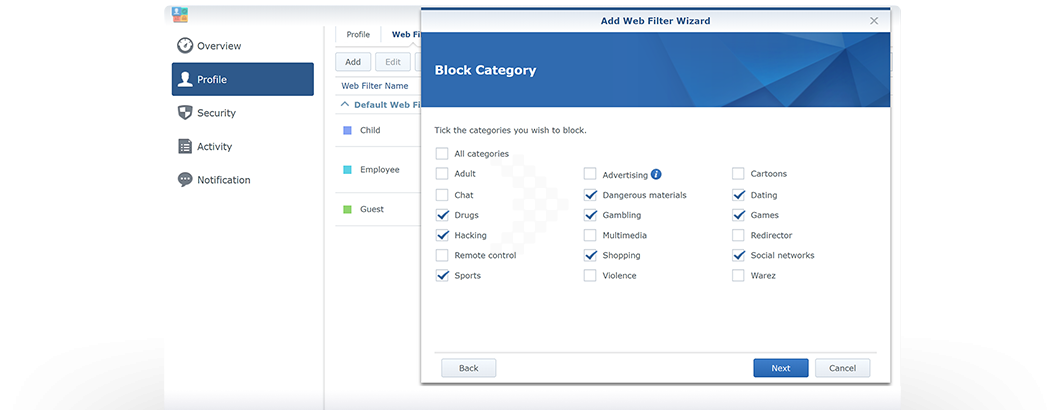Go Back in the wizard
The image size is (1060, 410).
[468, 368]
